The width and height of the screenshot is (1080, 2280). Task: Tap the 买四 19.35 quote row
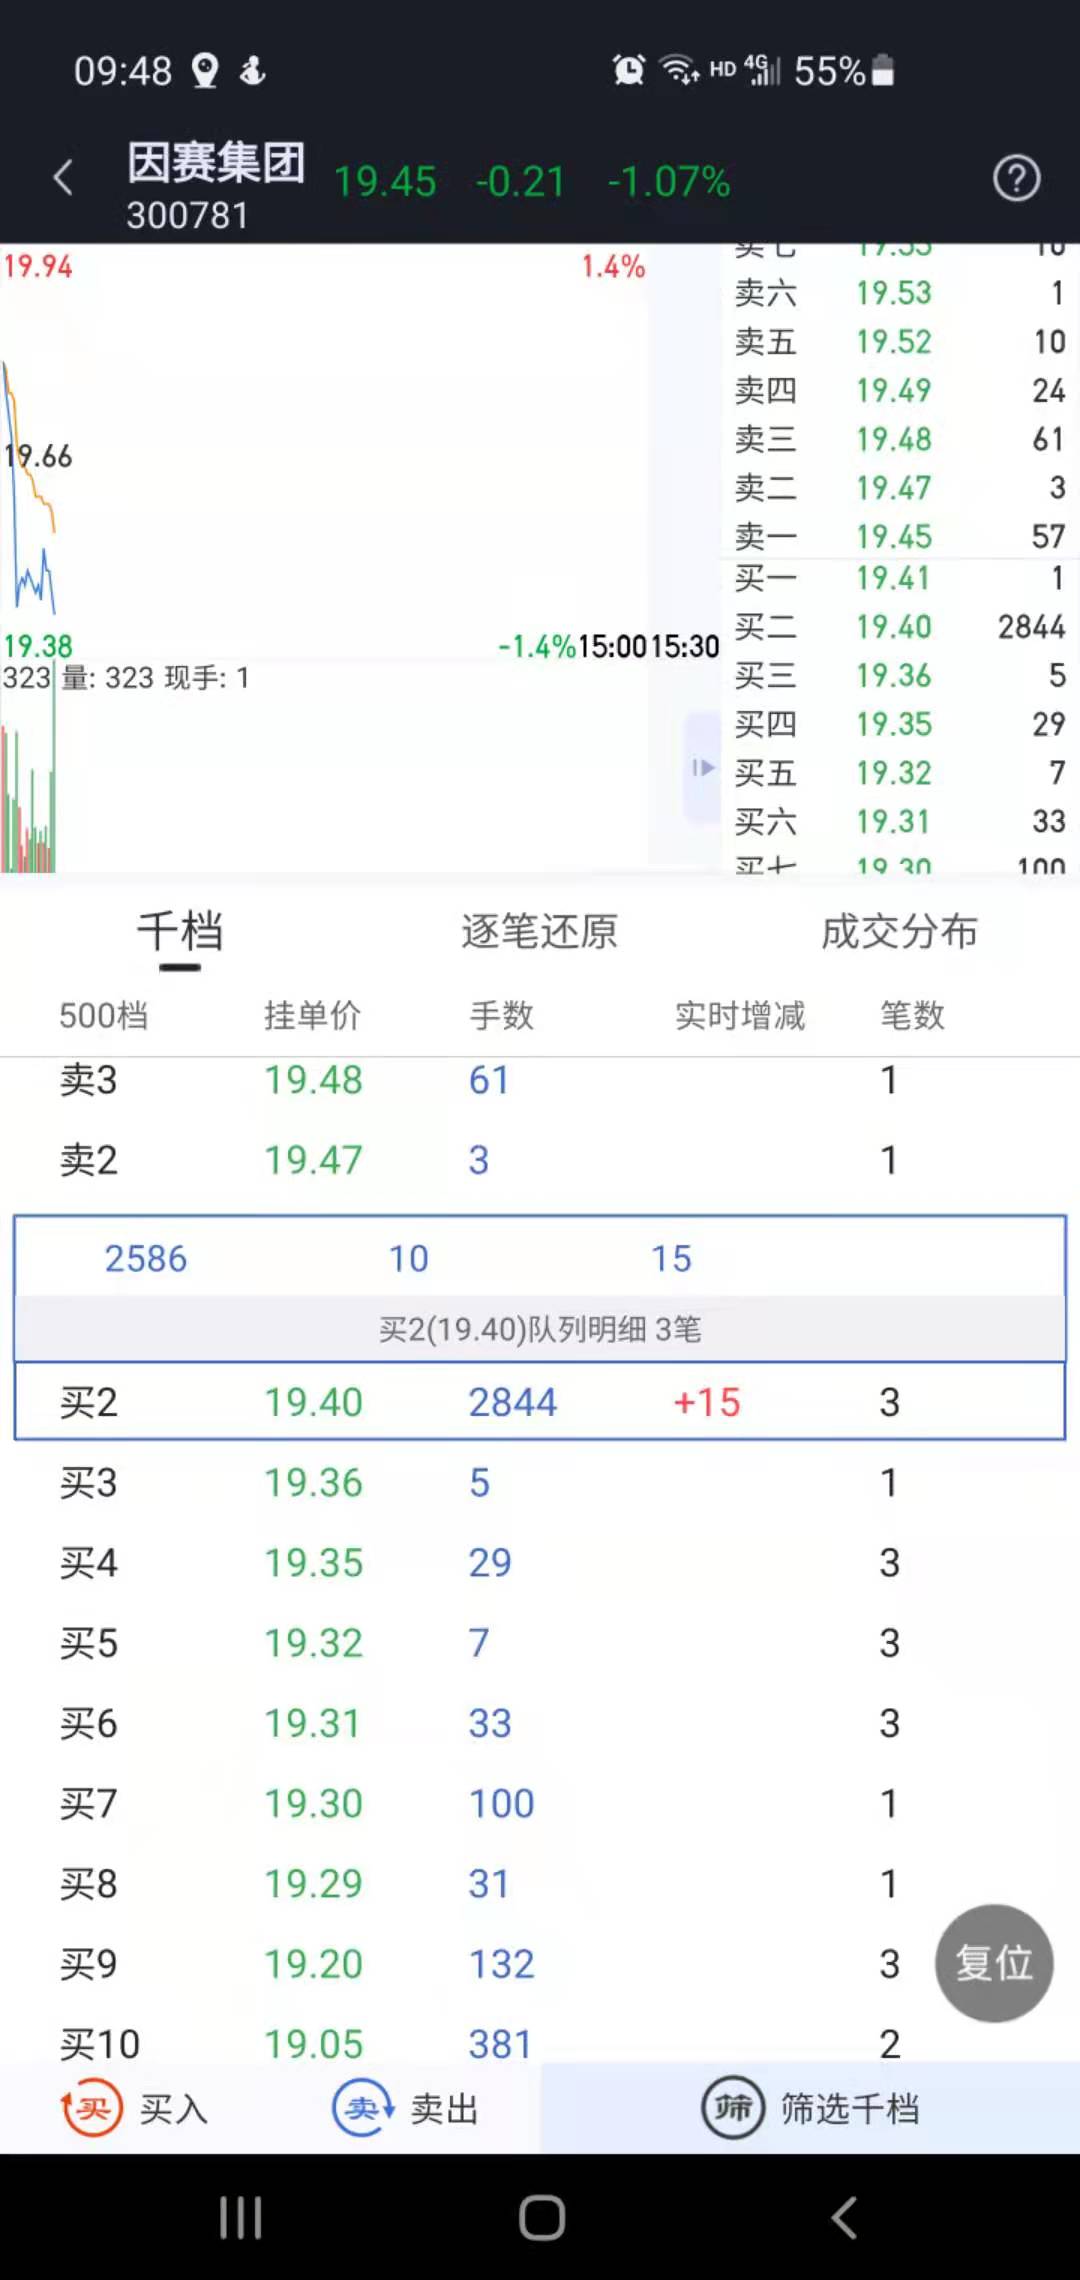click(900, 724)
